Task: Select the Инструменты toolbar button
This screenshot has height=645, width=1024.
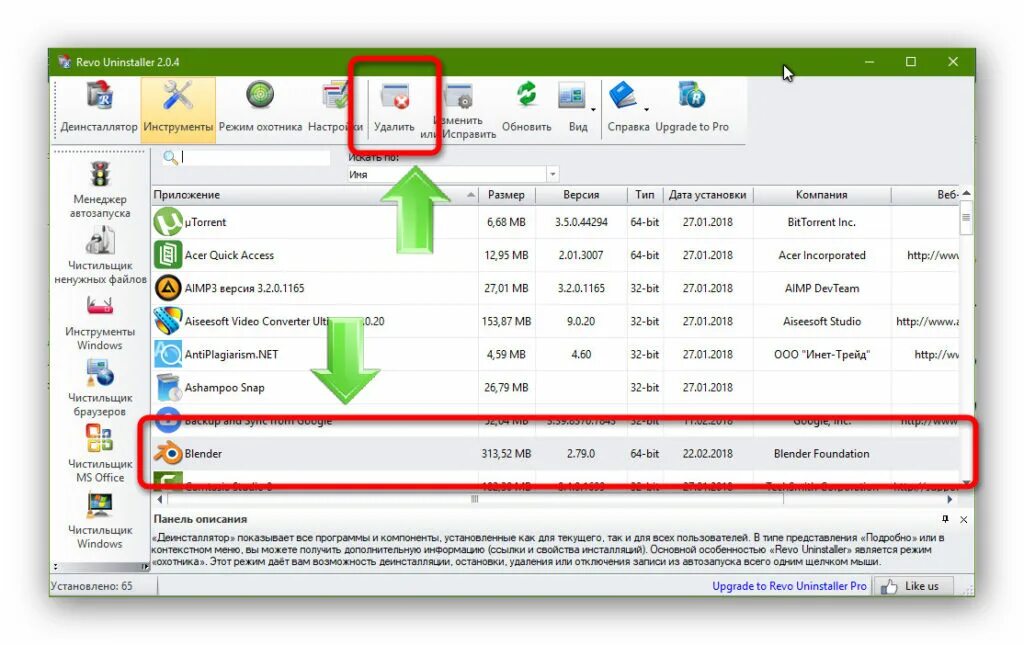Action: tap(178, 108)
